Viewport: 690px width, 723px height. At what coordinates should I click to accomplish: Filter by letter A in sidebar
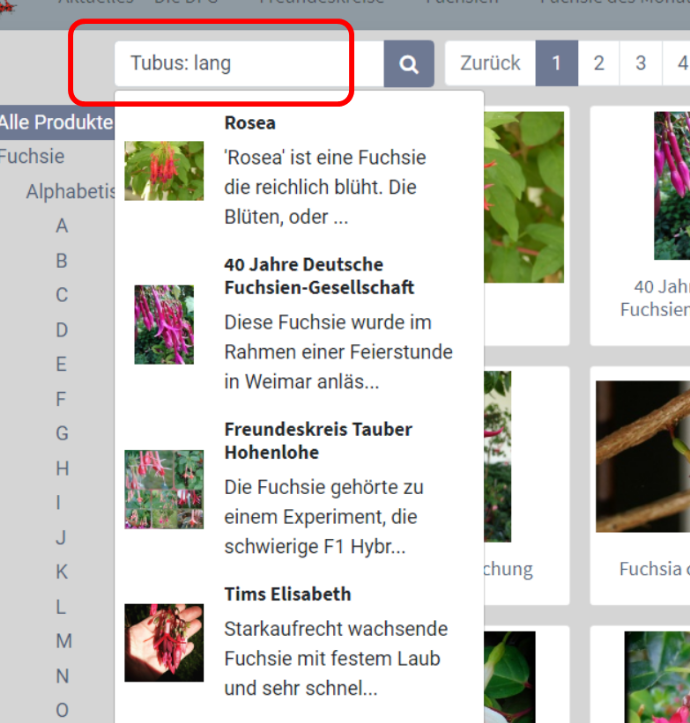[x=62, y=226]
